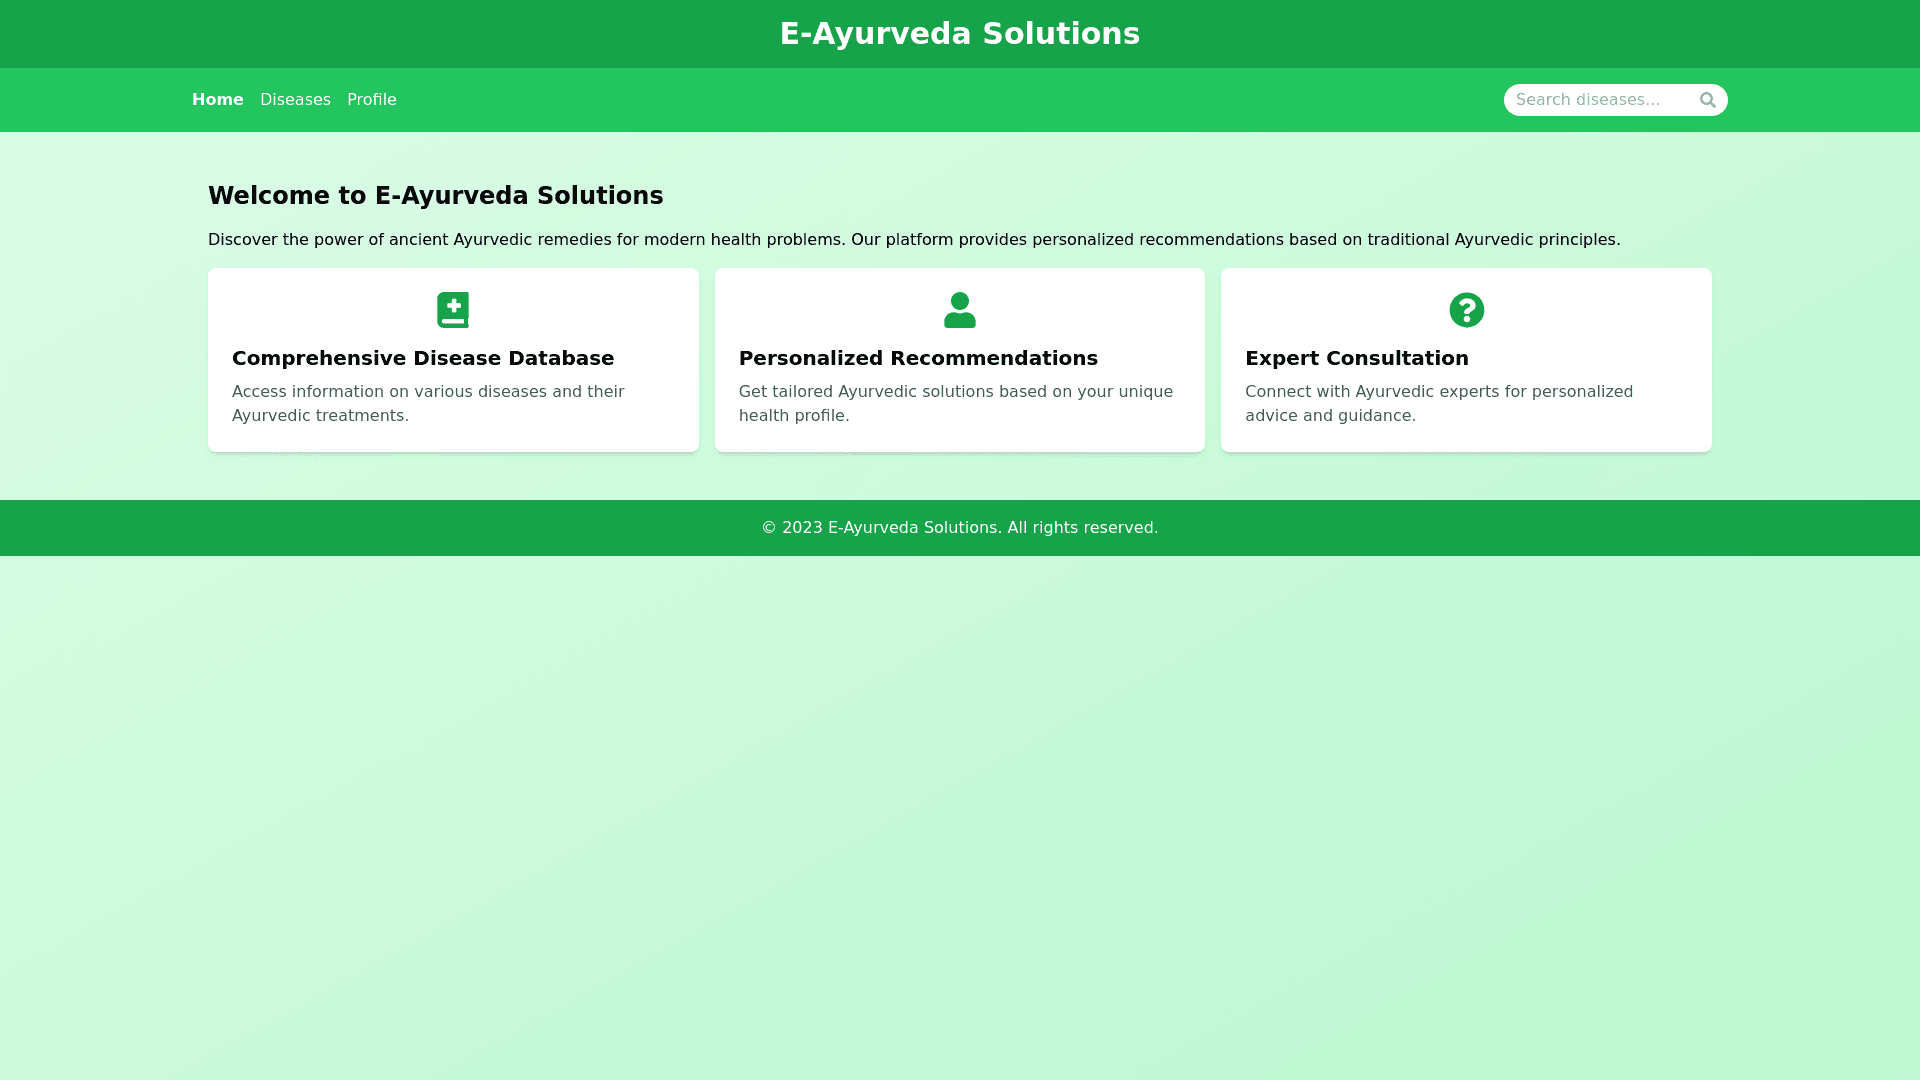Open the Home nav link
Viewport: 1920px width, 1080px height.
[218, 100]
